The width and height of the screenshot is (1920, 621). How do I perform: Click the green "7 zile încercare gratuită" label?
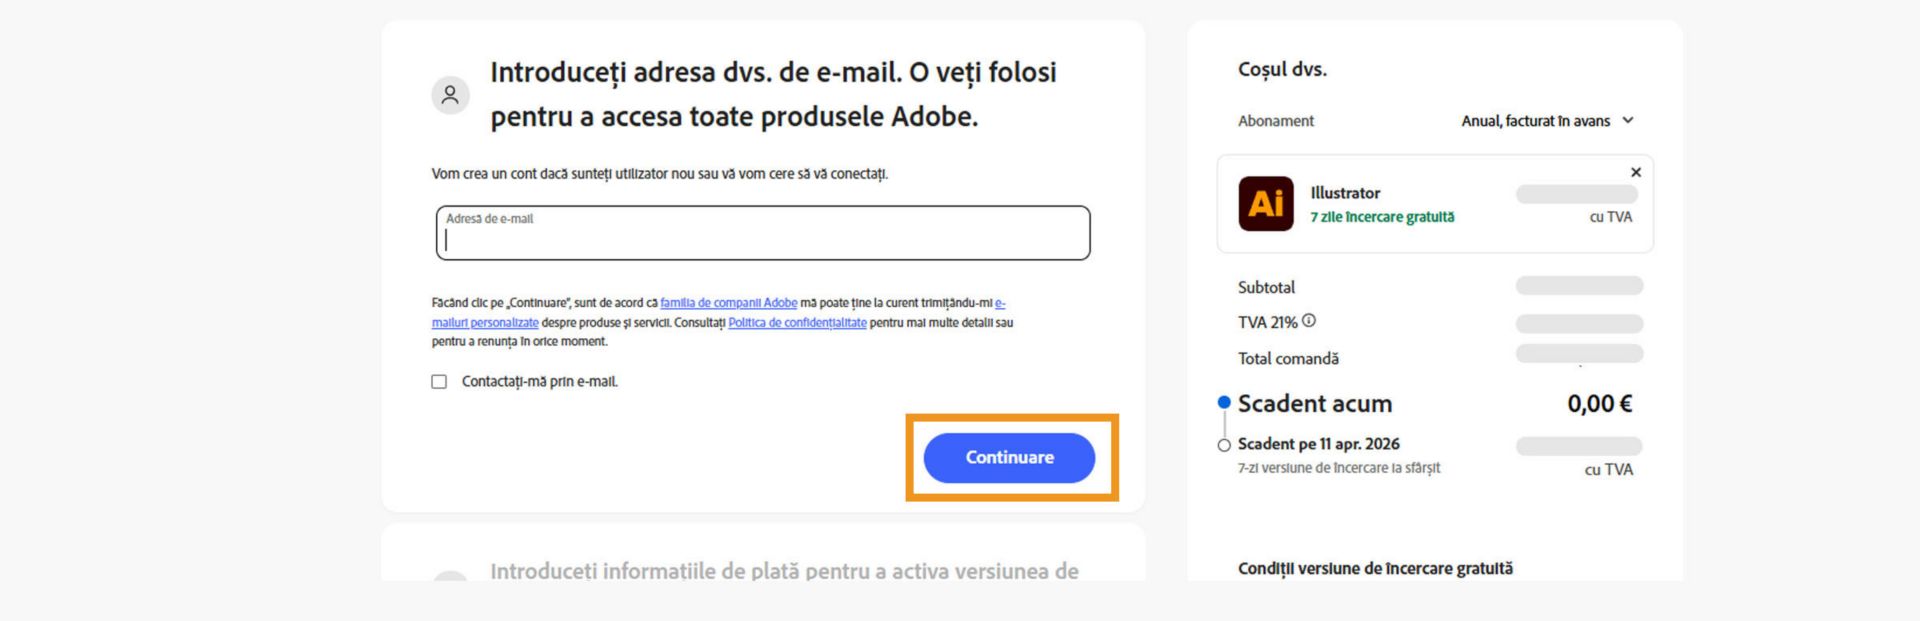pyautogui.click(x=1382, y=217)
